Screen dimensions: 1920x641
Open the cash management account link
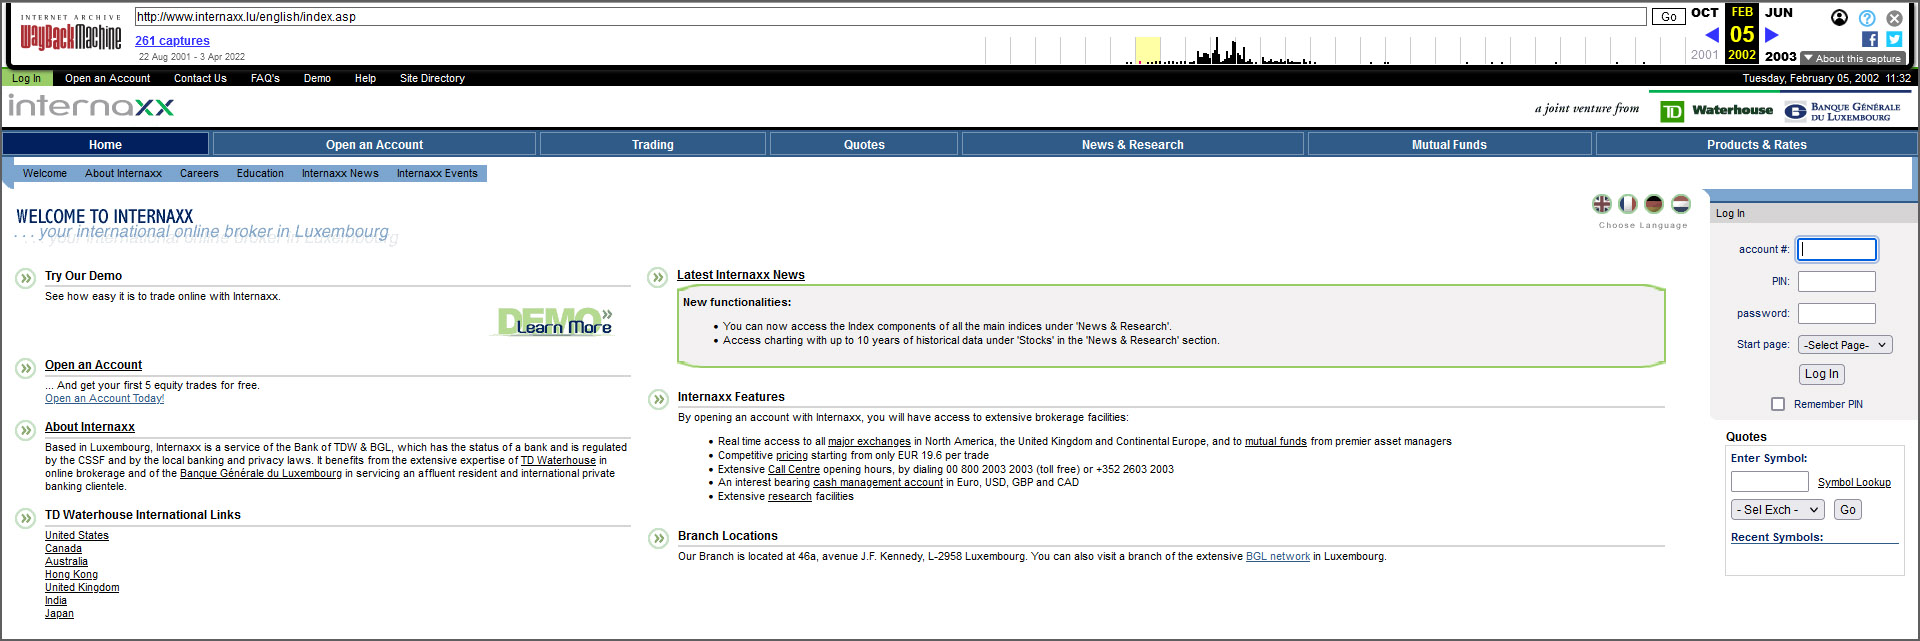click(878, 483)
